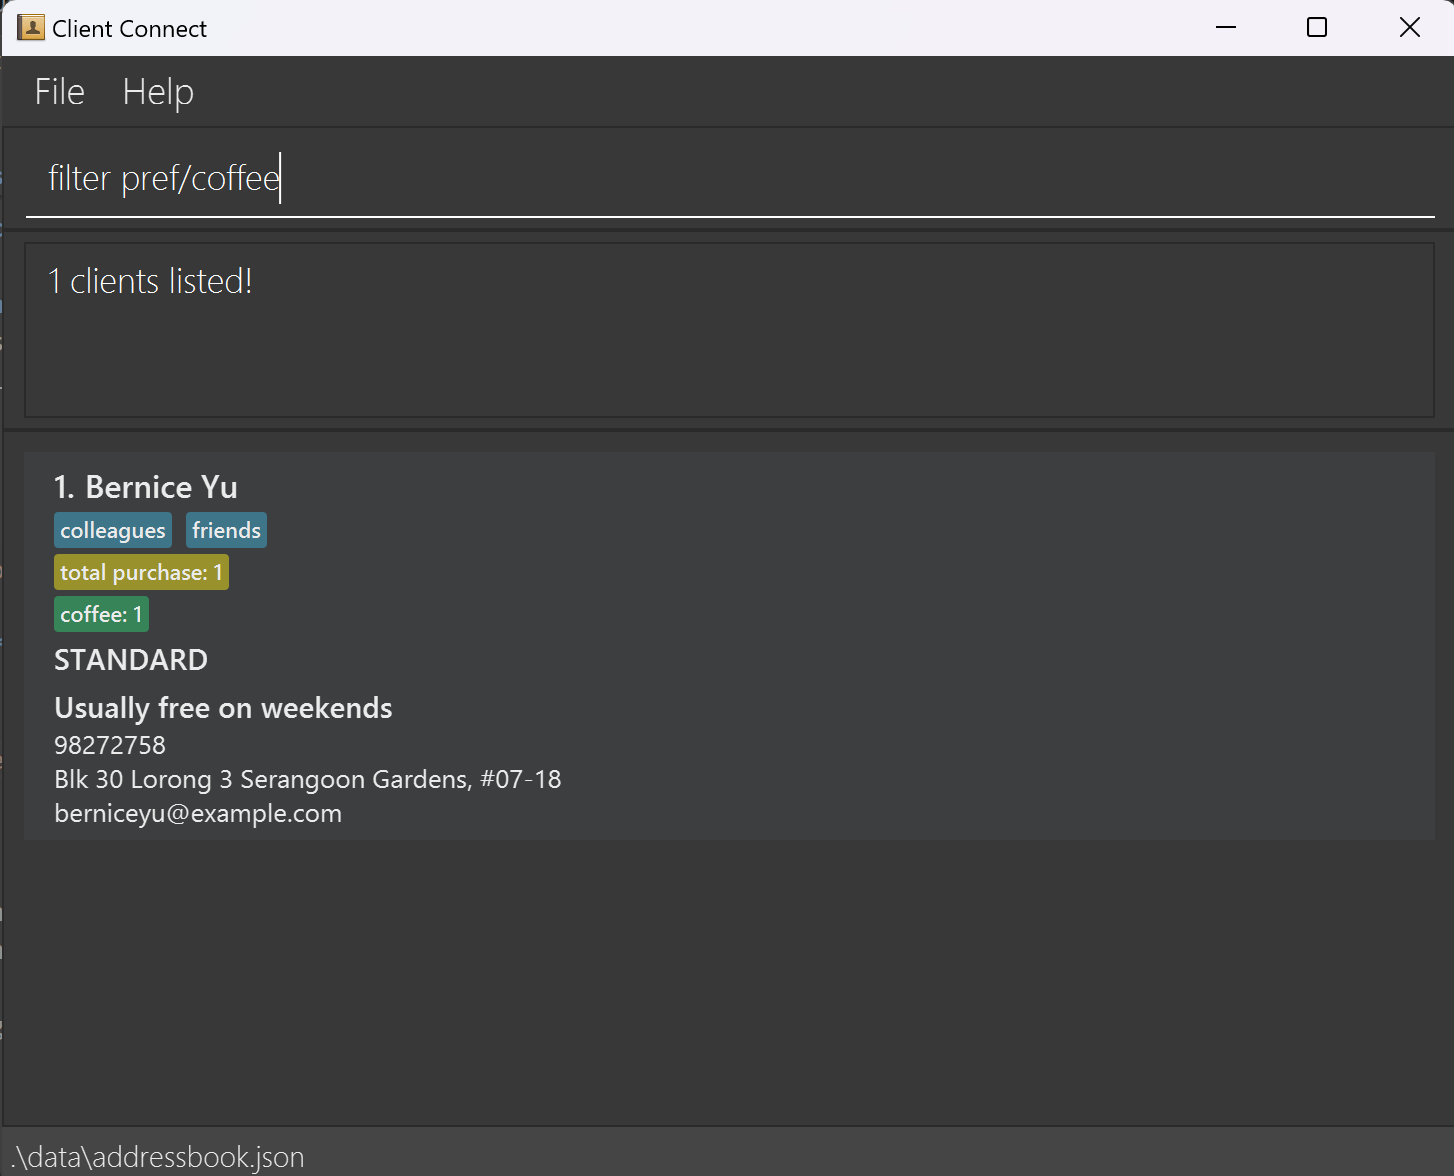Click the Client Connect app icon
The width and height of the screenshot is (1454, 1176).
[31, 28]
